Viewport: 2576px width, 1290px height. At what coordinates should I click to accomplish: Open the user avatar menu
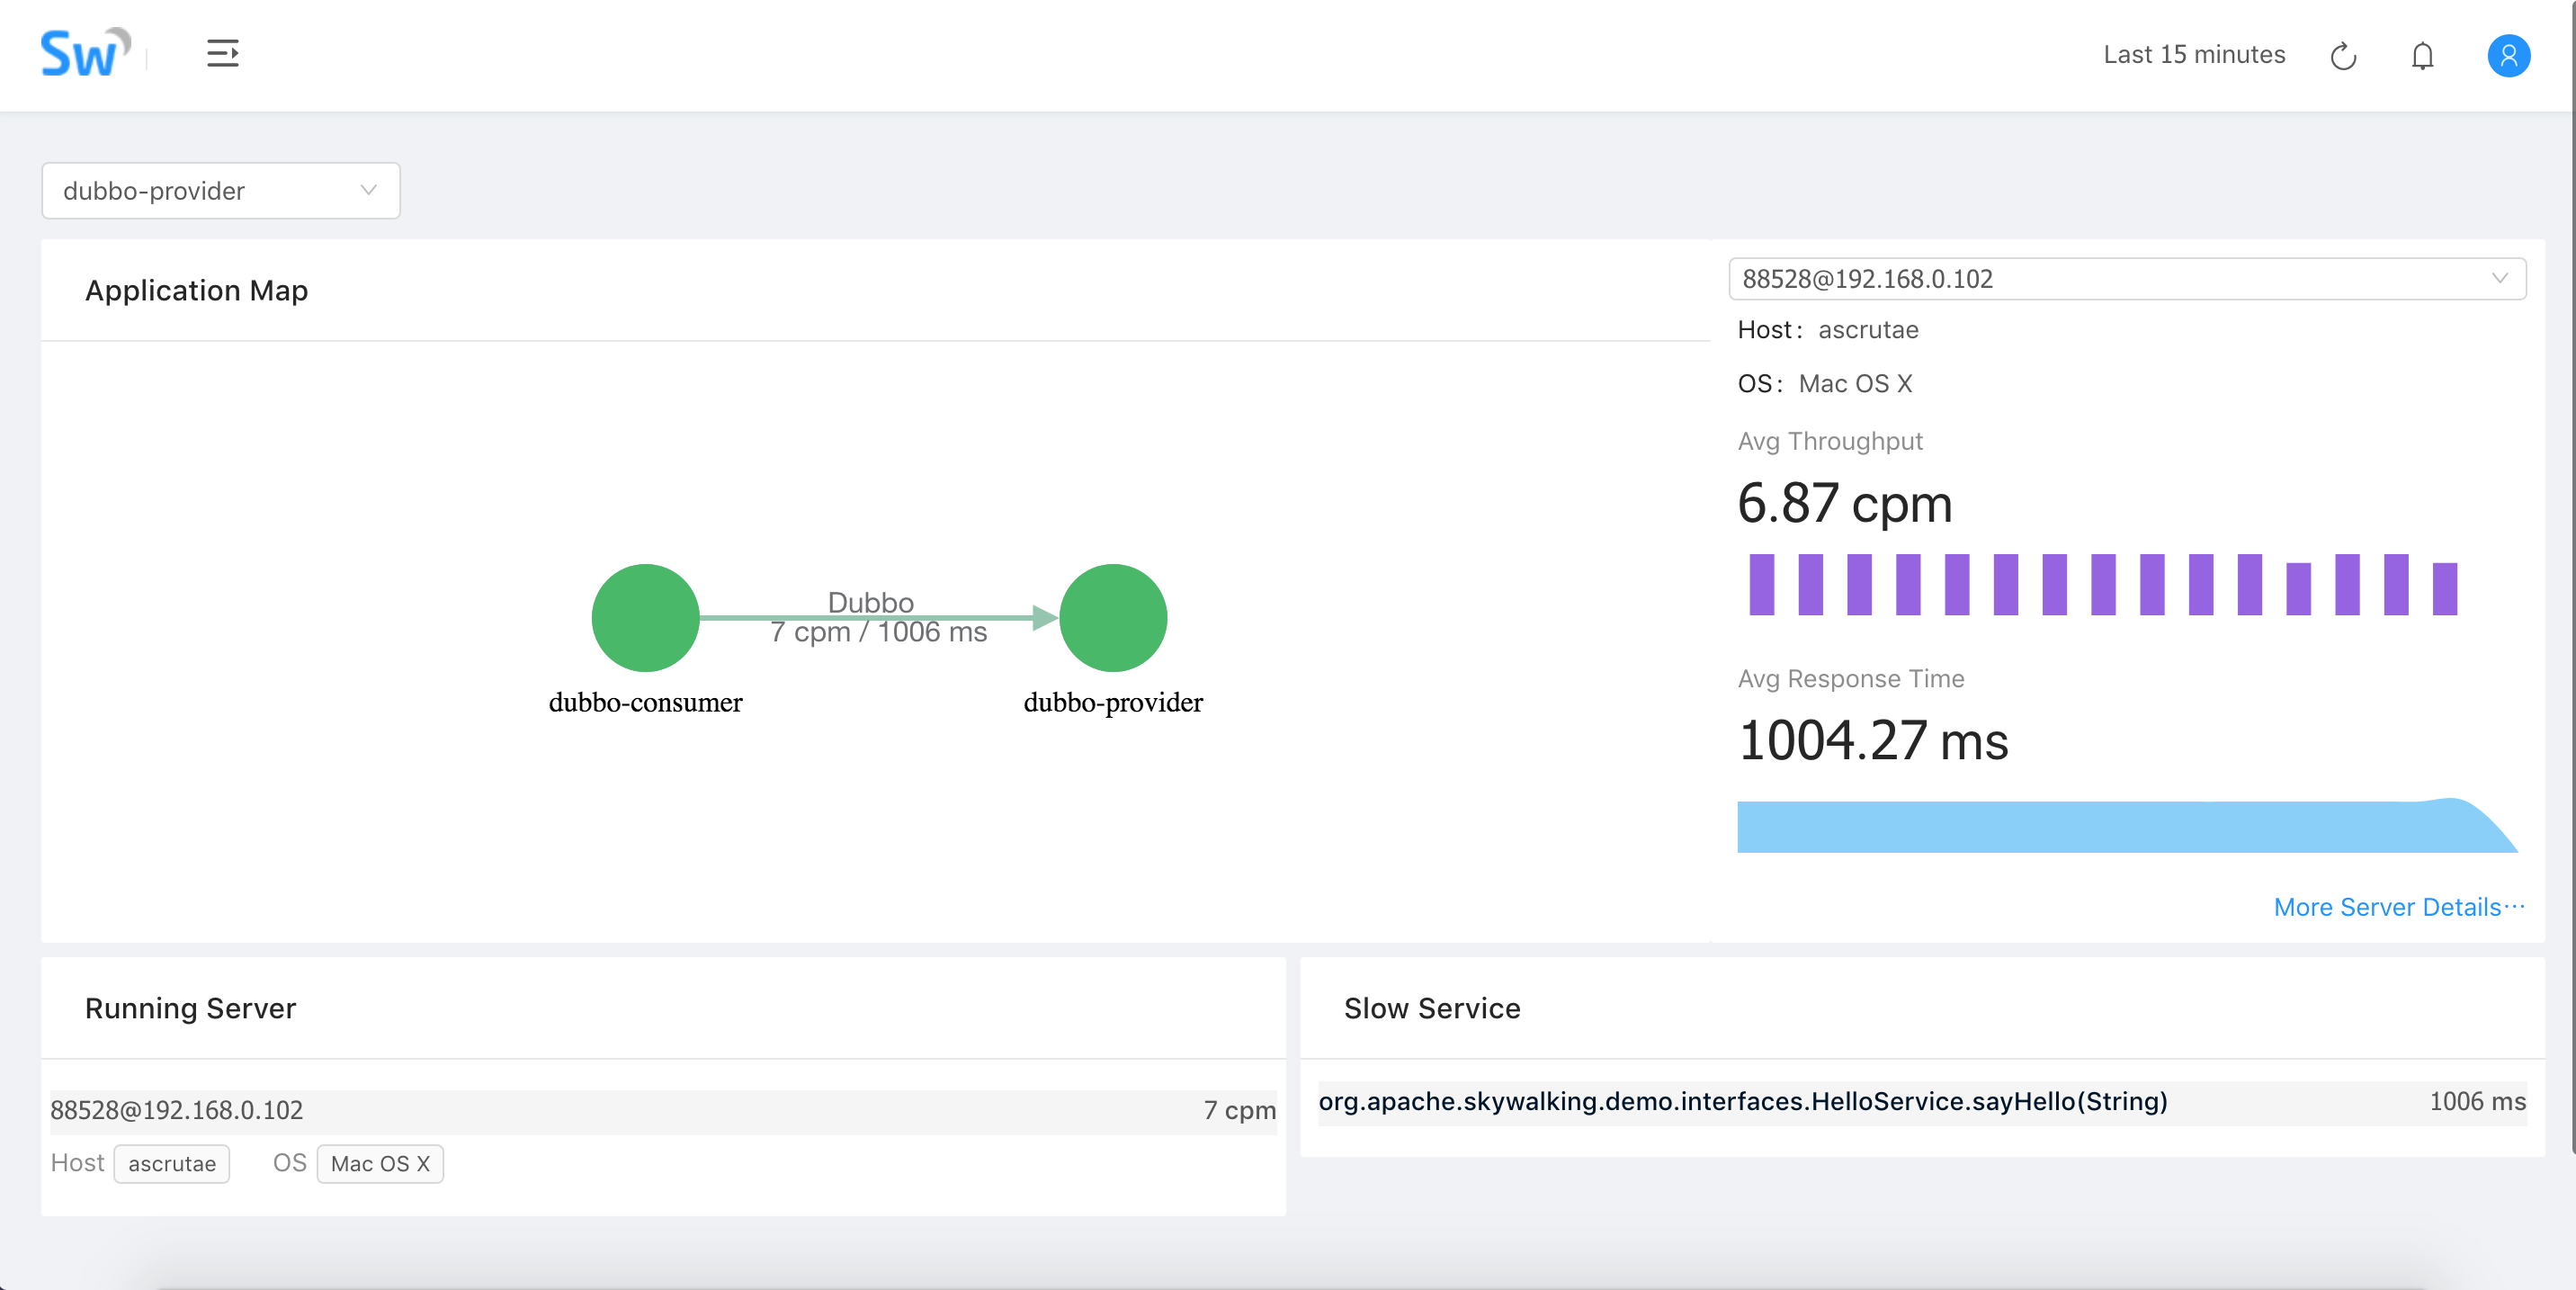tap(2508, 56)
